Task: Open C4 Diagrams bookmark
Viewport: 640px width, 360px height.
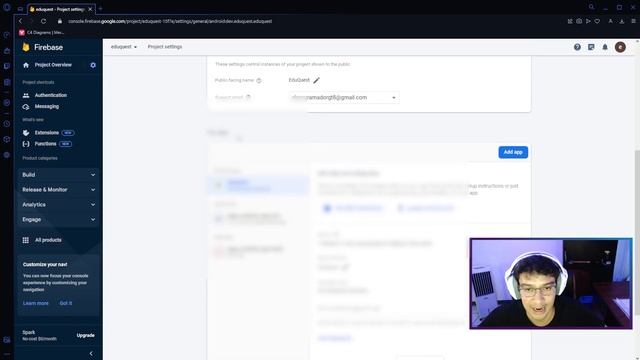Action: pos(42,33)
